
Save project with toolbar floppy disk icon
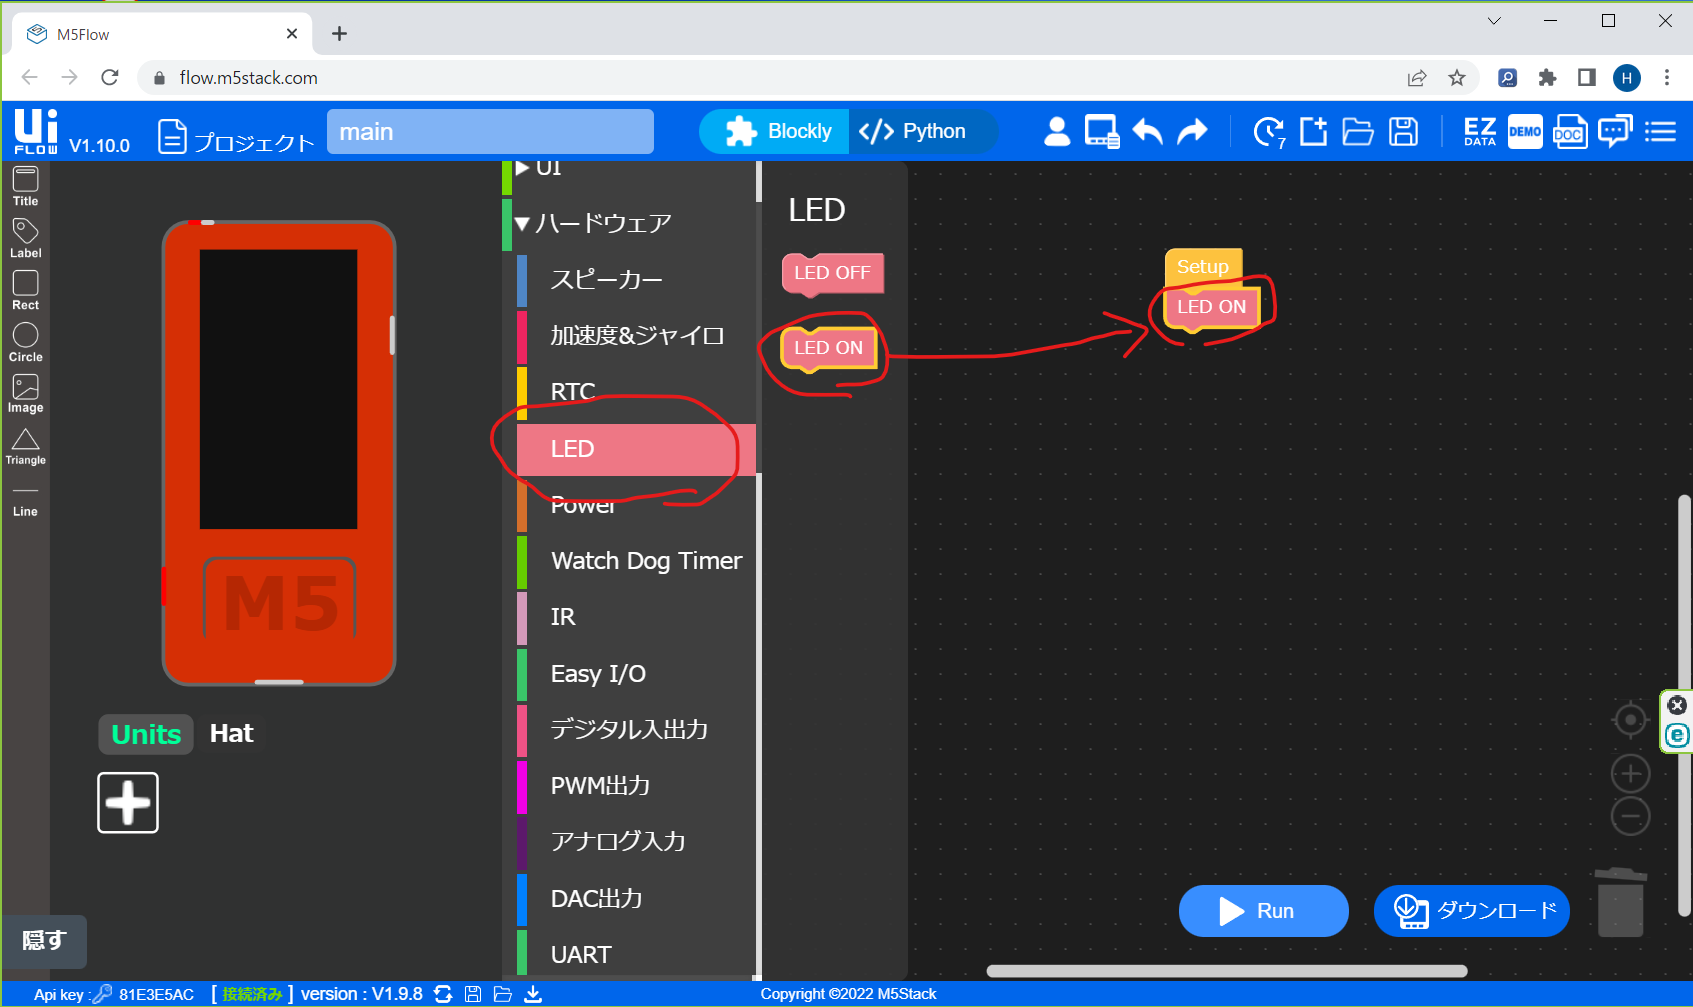tap(1404, 131)
